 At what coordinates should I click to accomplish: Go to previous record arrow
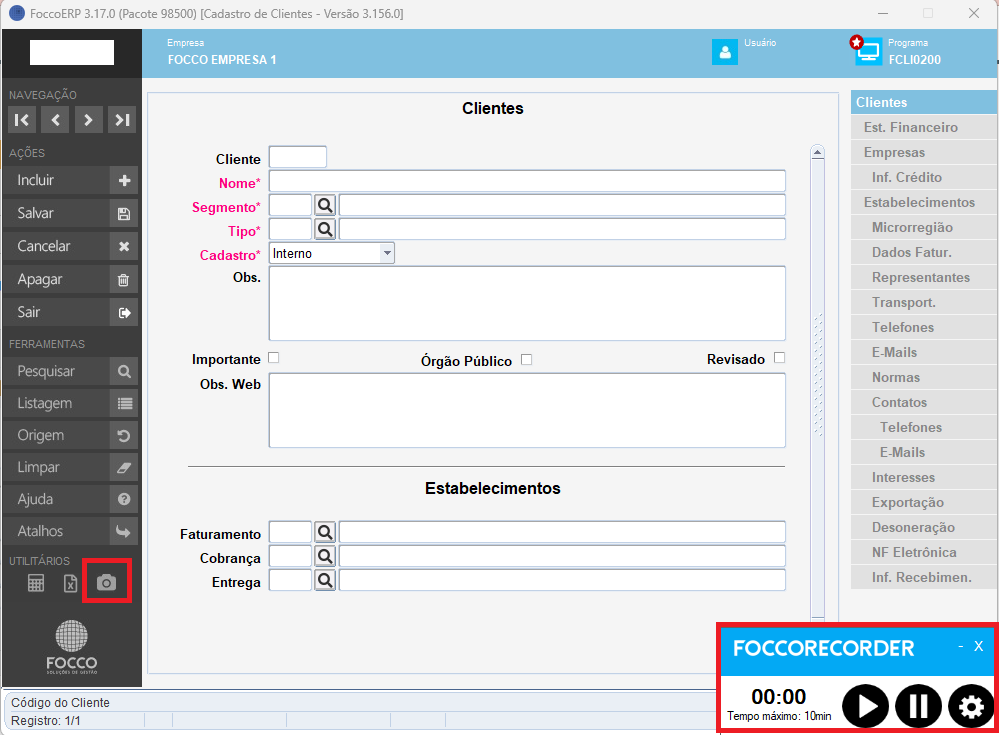point(55,120)
